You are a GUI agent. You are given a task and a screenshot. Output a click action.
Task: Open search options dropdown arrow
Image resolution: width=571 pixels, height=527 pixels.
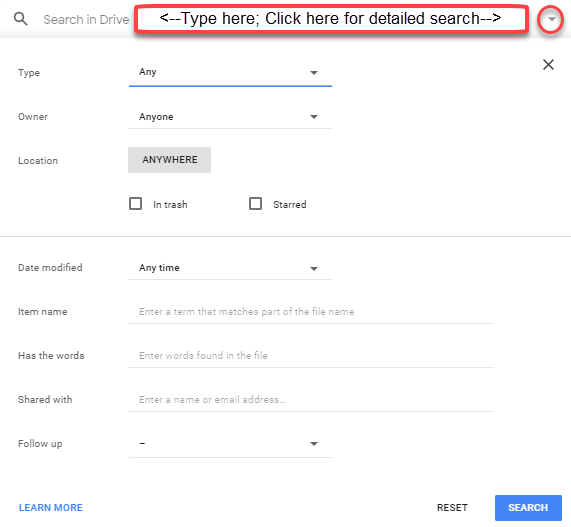point(551,19)
